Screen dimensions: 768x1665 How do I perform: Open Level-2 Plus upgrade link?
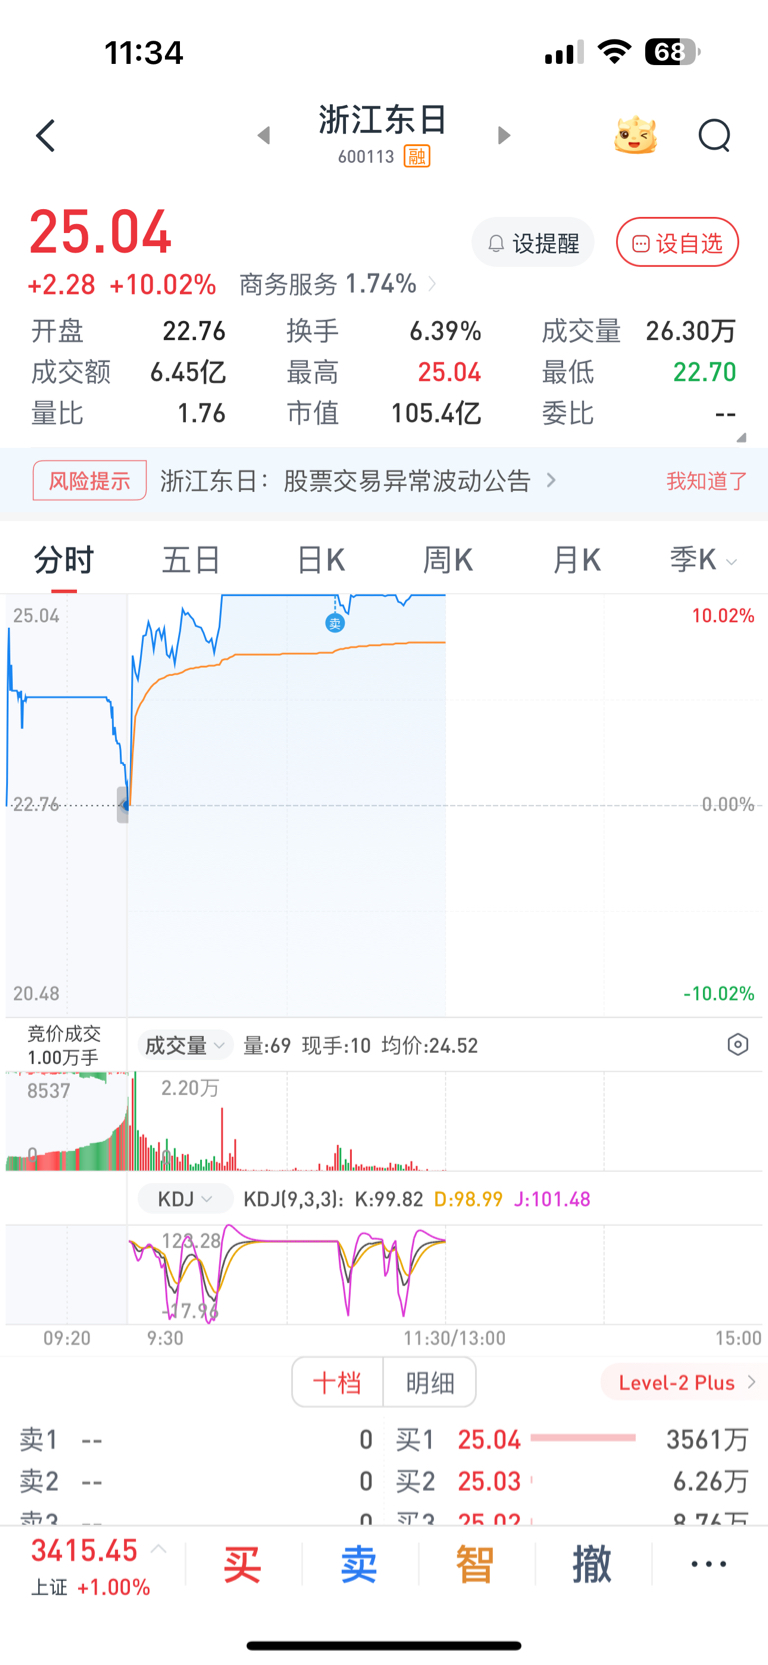pyautogui.click(x=686, y=1383)
